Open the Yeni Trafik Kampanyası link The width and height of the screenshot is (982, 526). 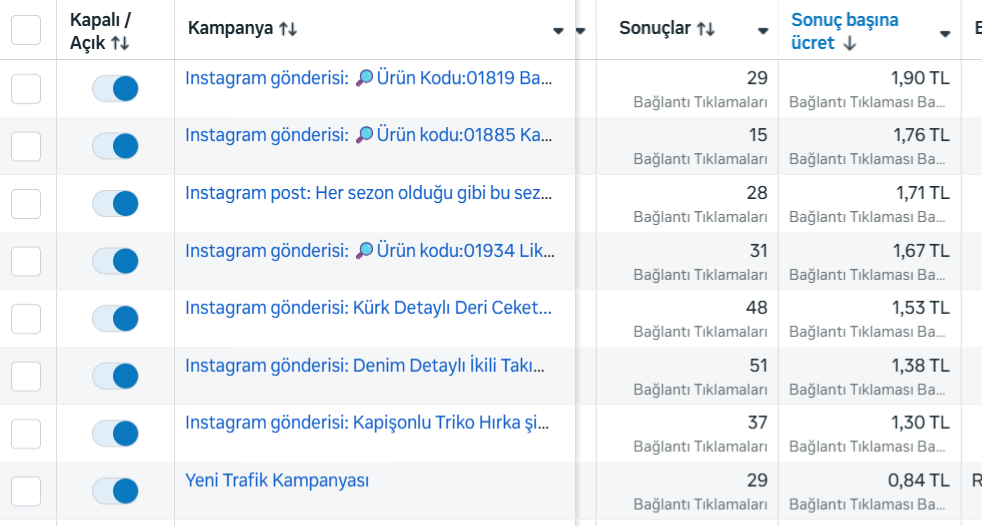click(x=277, y=480)
